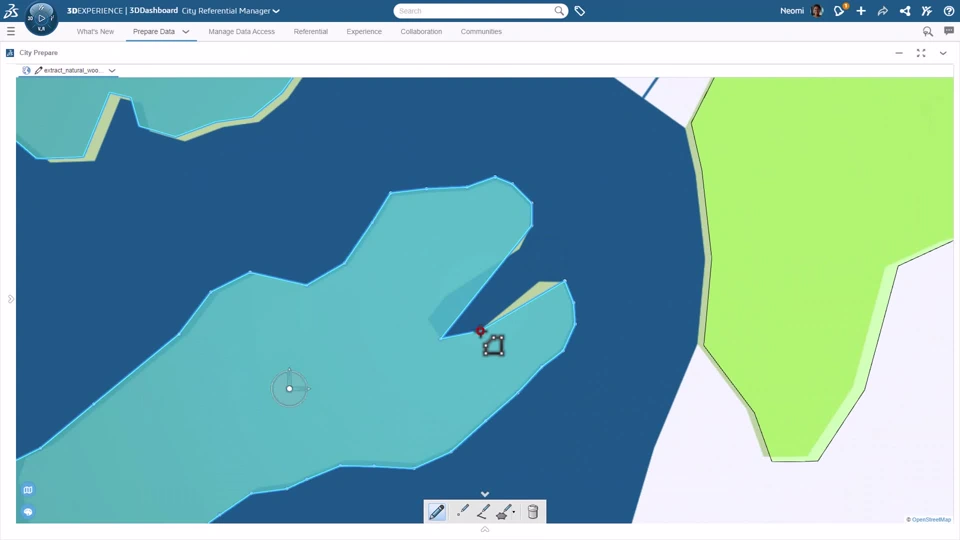960x540 pixels.
Task: Click the pencil icon beside extract_natural_woo
Action: click(x=38, y=70)
